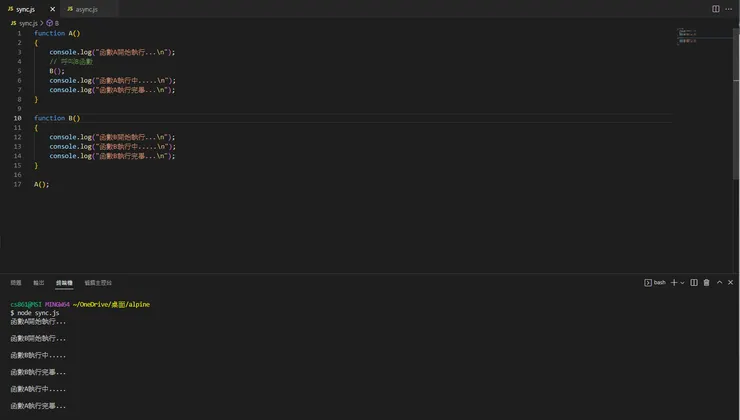
Task: Select function B symbol in breadcrumb
Action: coord(53,22)
